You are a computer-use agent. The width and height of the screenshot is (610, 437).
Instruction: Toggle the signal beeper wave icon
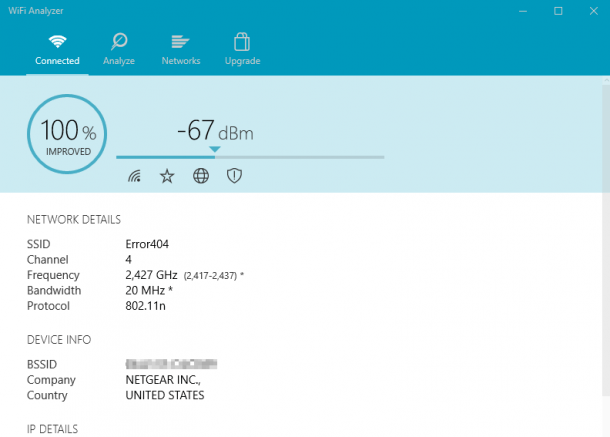135,176
